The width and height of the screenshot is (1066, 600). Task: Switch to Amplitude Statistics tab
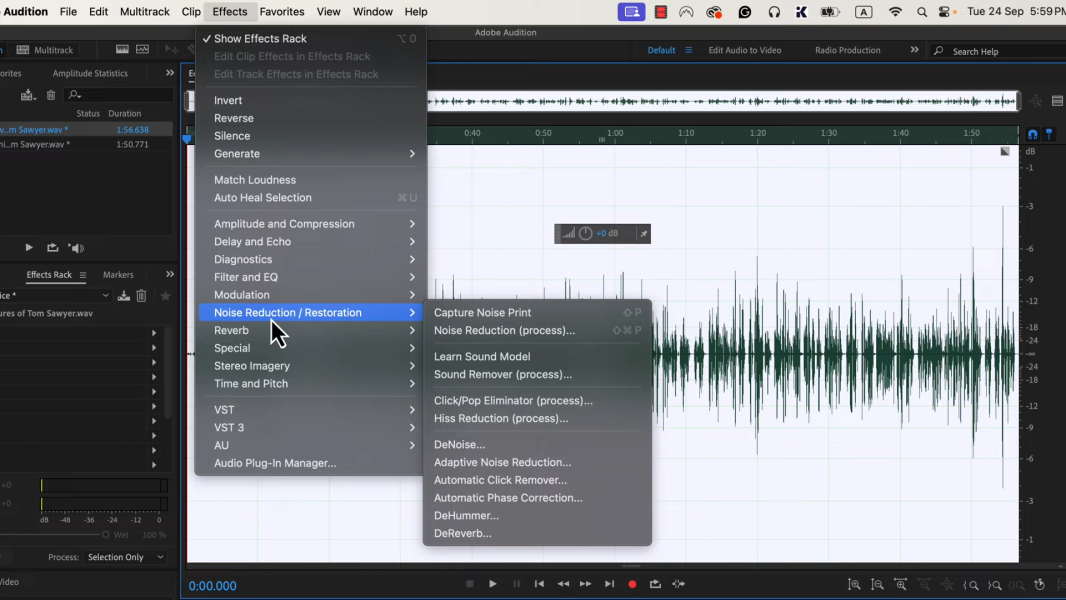click(90, 73)
